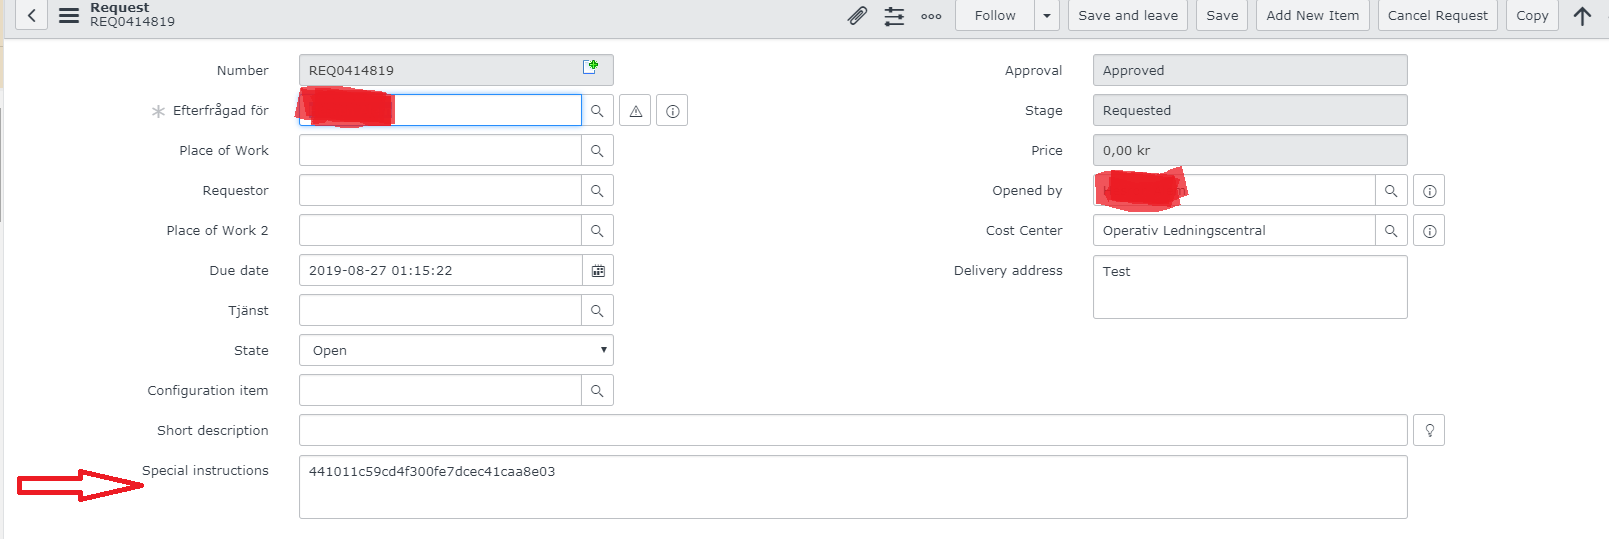The width and height of the screenshot is (1609, 539).
Task: Click the header text REQ0414819
Action: pos(132,22)
